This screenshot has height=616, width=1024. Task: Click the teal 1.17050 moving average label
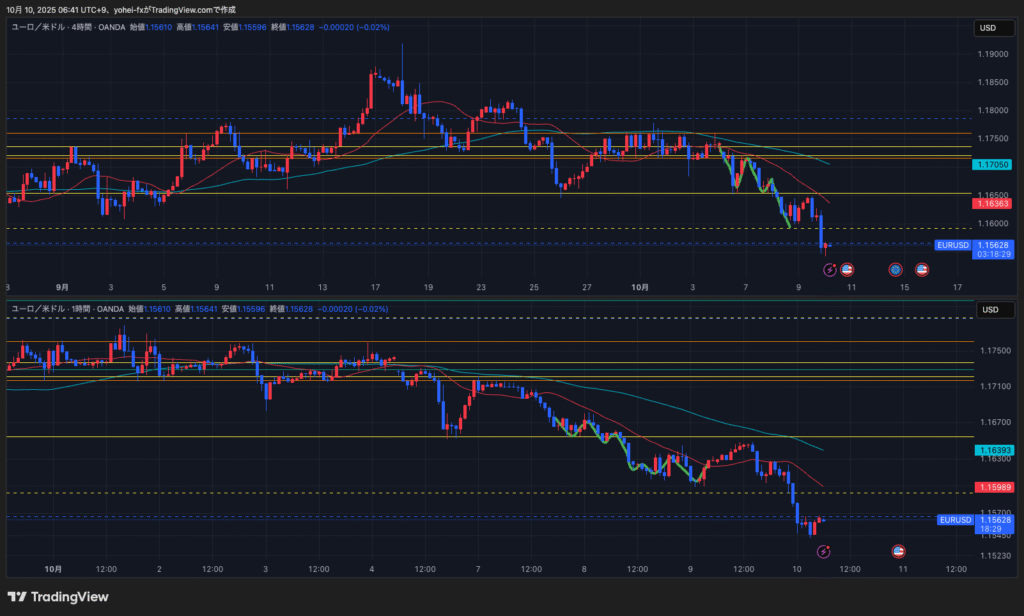[x=993, y=164]
